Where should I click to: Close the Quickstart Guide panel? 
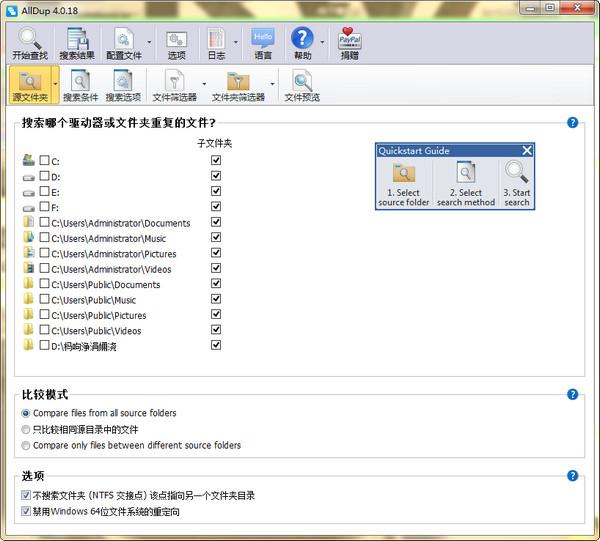pyautogui.click(x=527, y=151)
